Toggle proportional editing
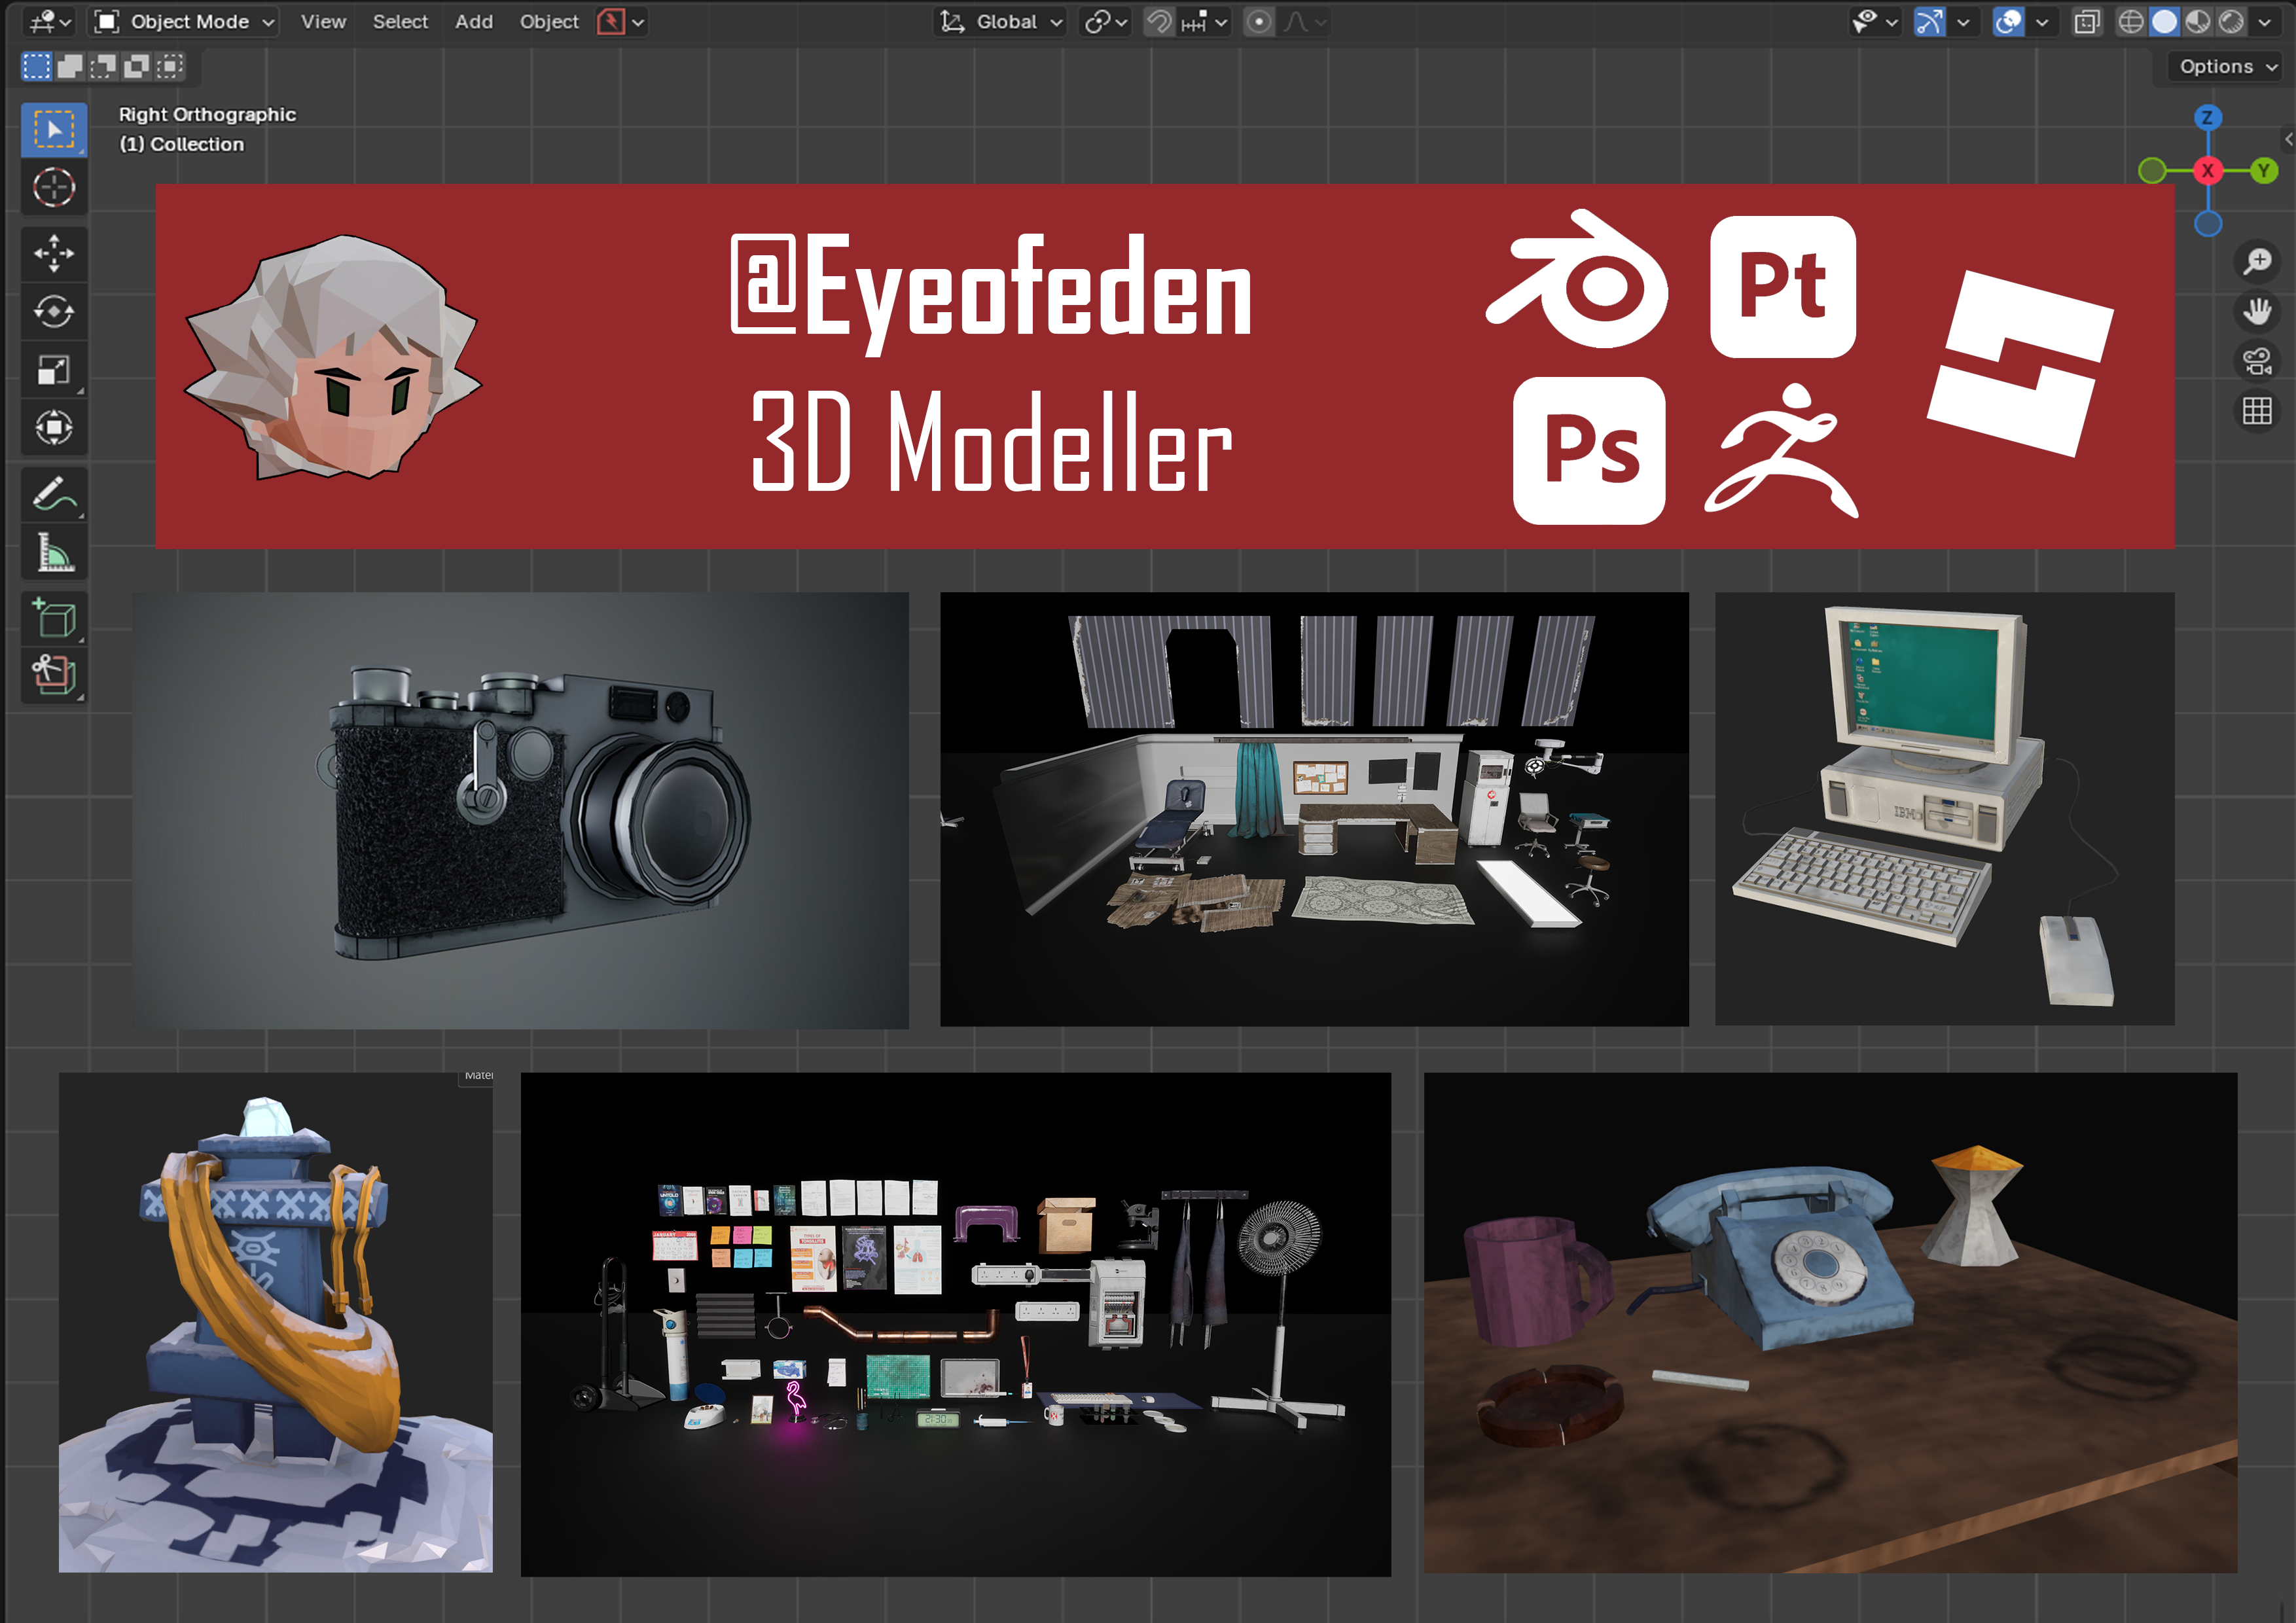This screenshot has height=1623, width=2296. pos(1259,22)
